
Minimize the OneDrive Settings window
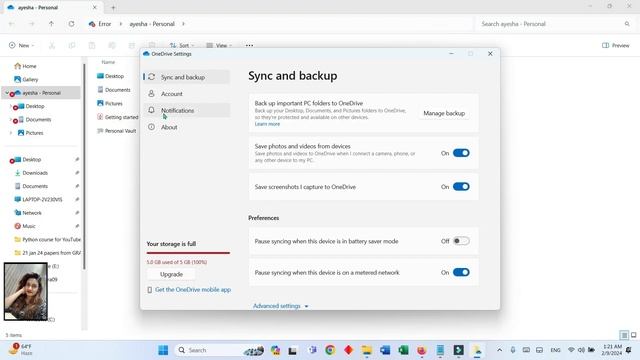(x=451, y=53)
